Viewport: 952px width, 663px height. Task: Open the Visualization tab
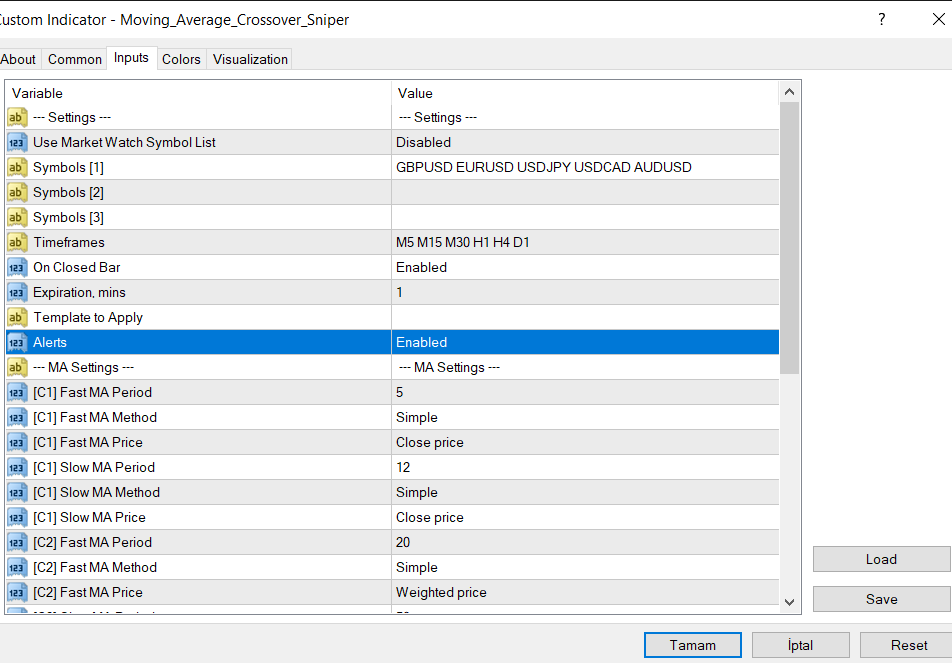(250, 59)
